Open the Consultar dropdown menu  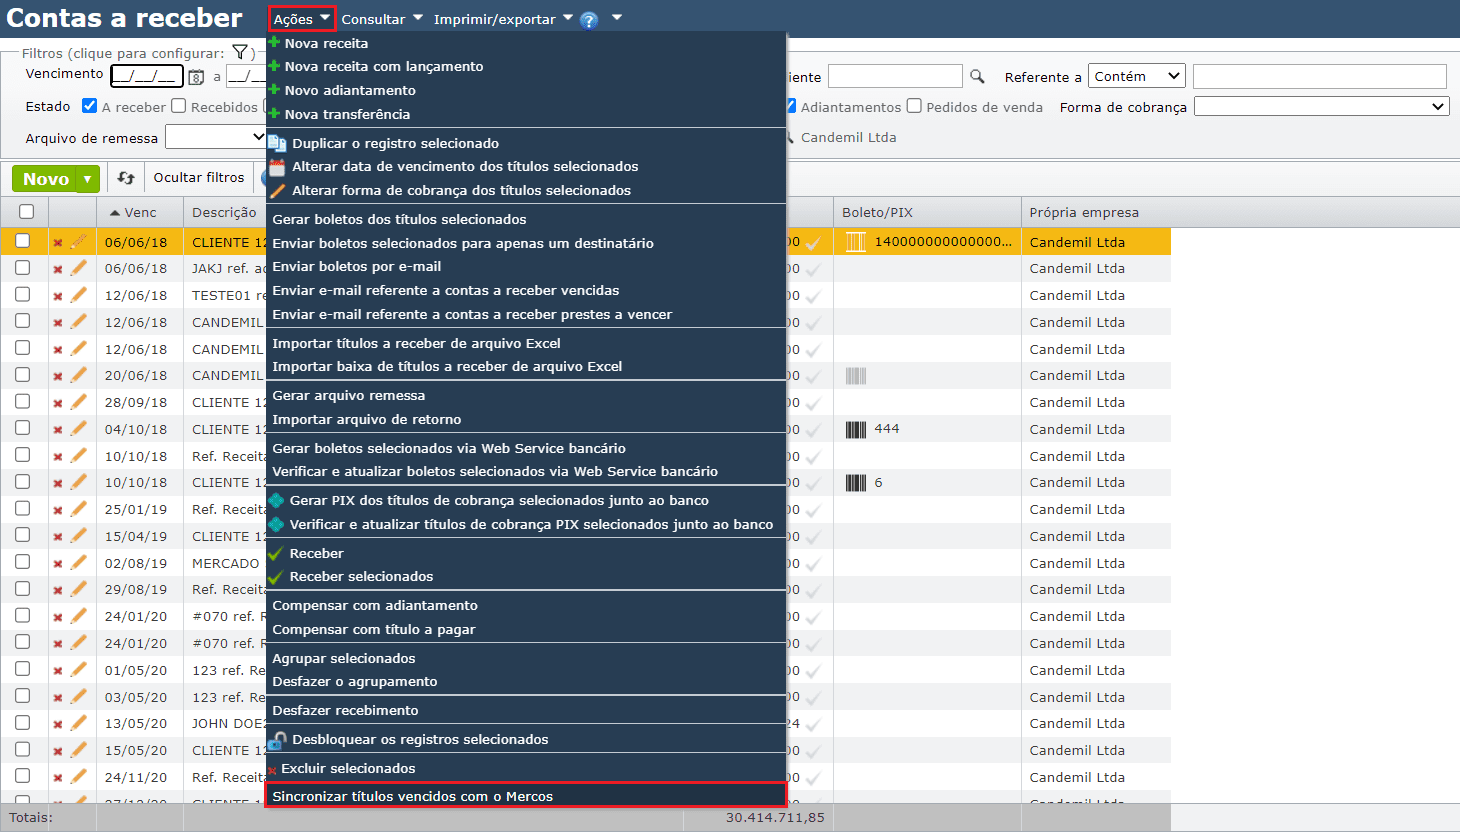[x=382, y=19]
